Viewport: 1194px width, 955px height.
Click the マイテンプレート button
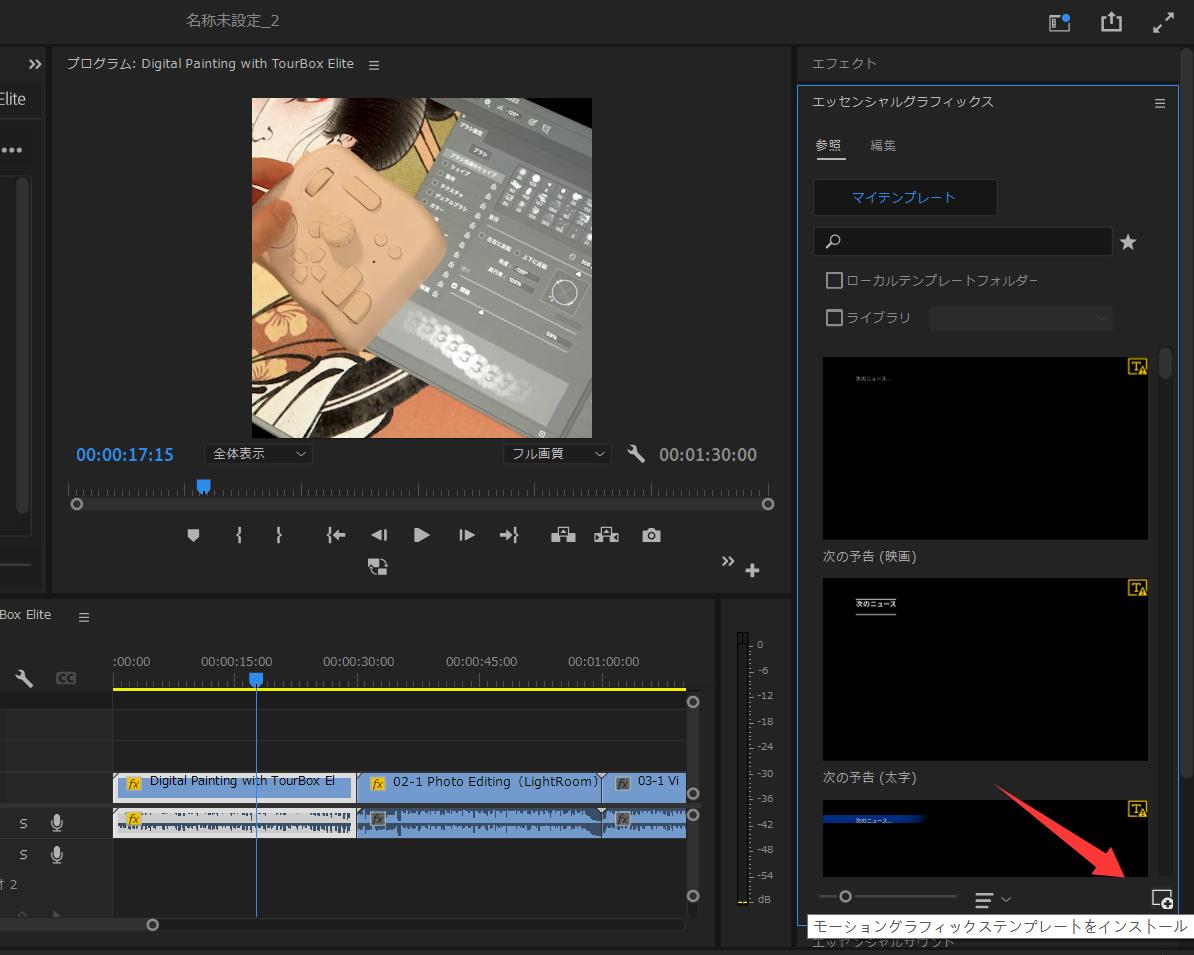click(x=904, y=198)
